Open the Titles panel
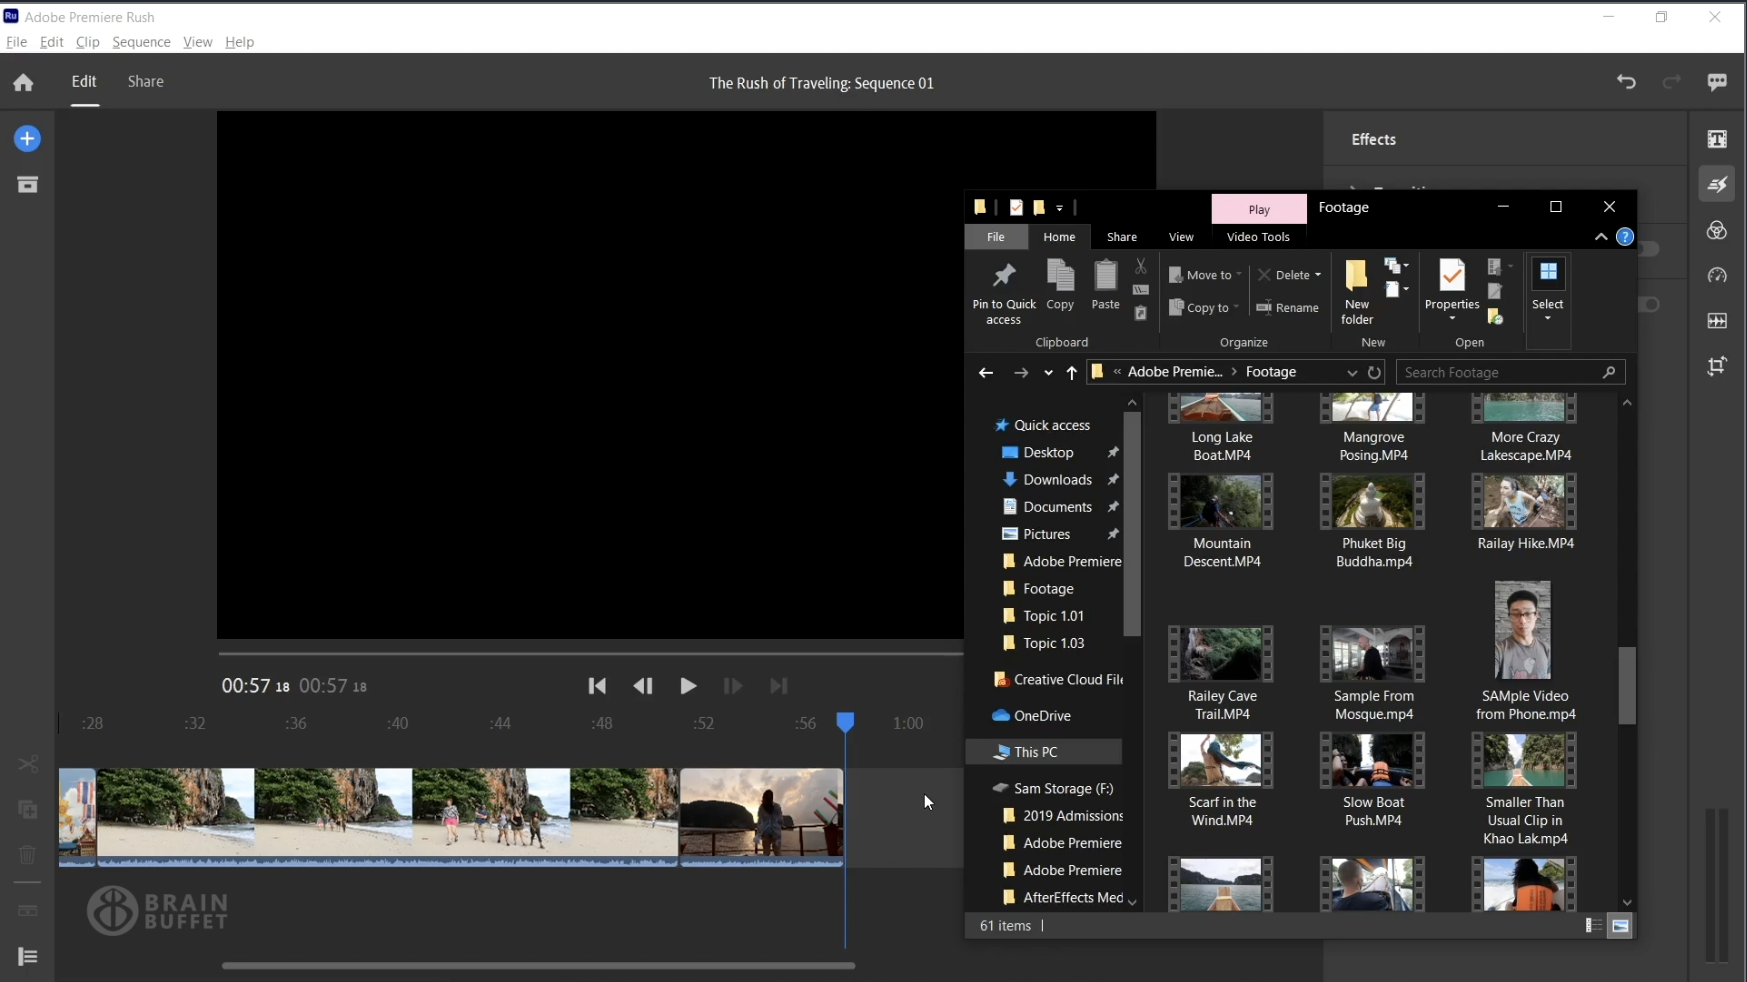Image resolution: width=1747 pixels, height=982 pixels. click(1718, 140)
